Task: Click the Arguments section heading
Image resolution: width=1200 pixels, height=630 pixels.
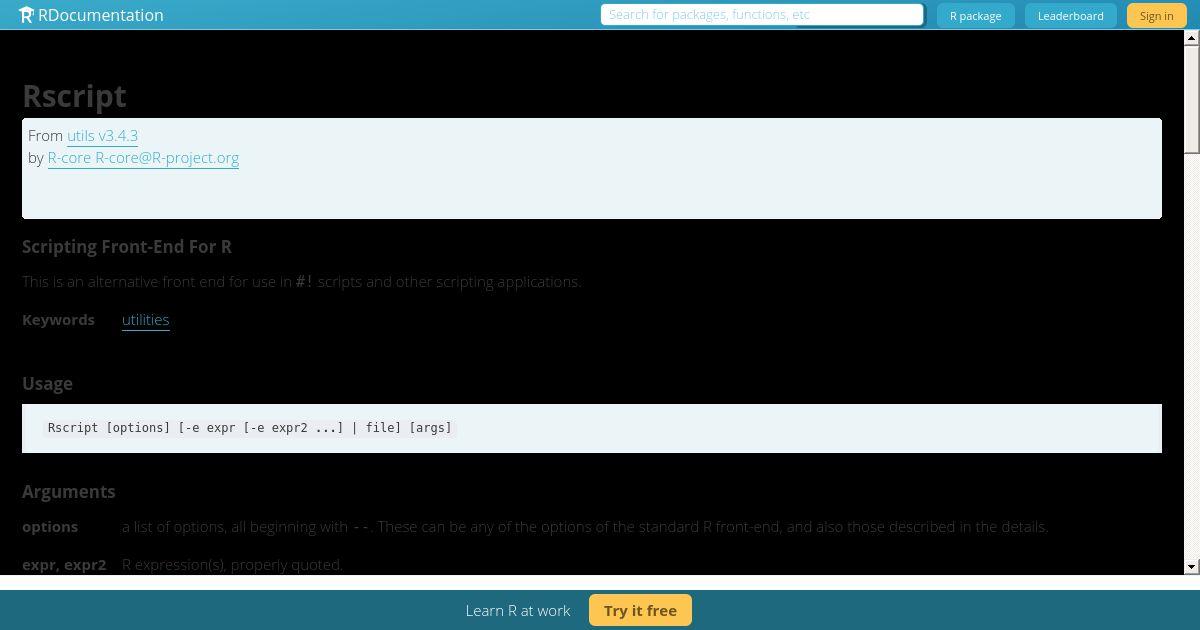Action: coord(69,492)
